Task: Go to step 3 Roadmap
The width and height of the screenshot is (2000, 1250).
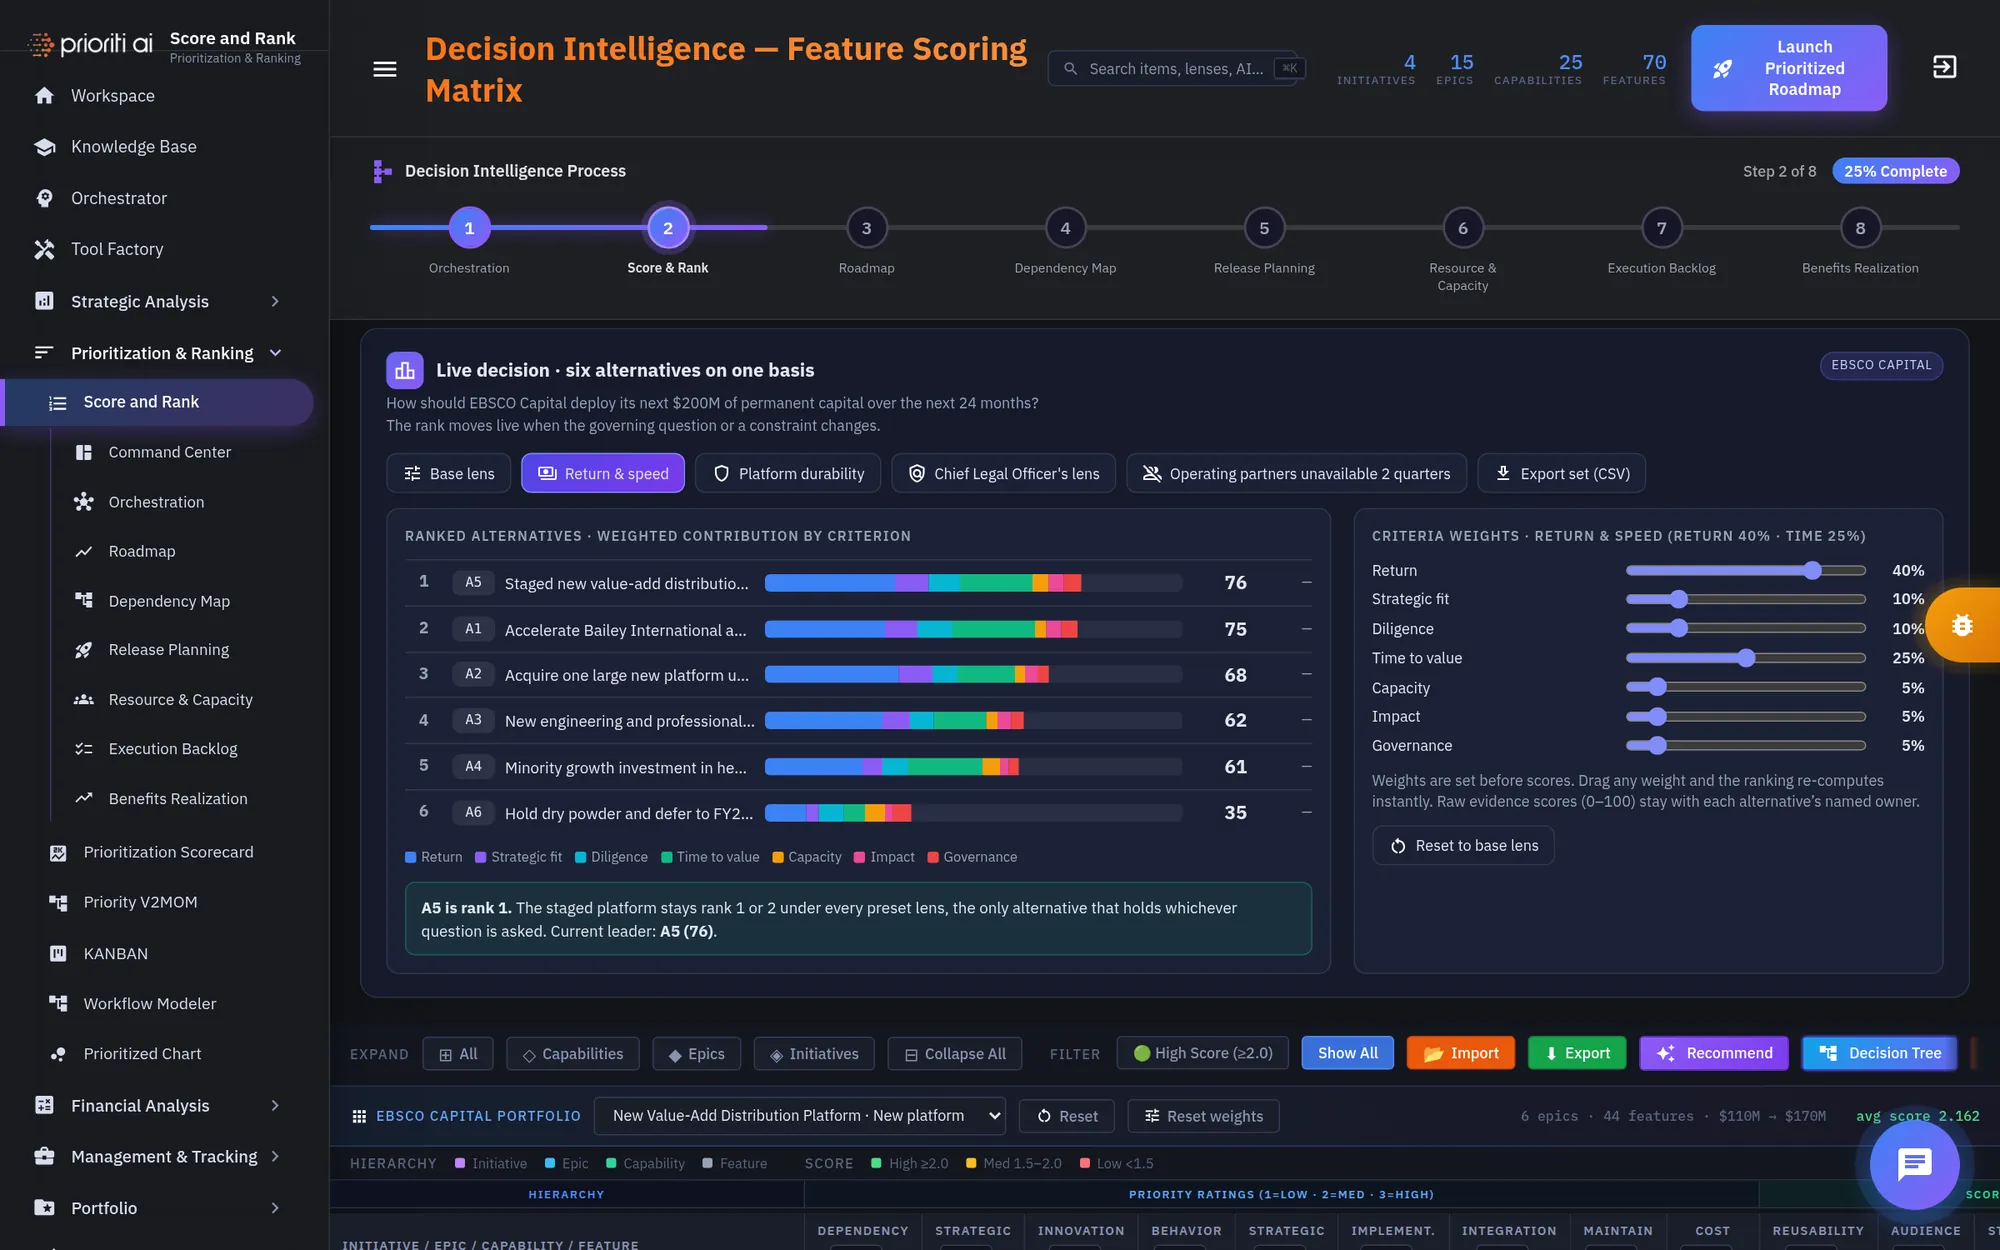Action: (866, 228)
